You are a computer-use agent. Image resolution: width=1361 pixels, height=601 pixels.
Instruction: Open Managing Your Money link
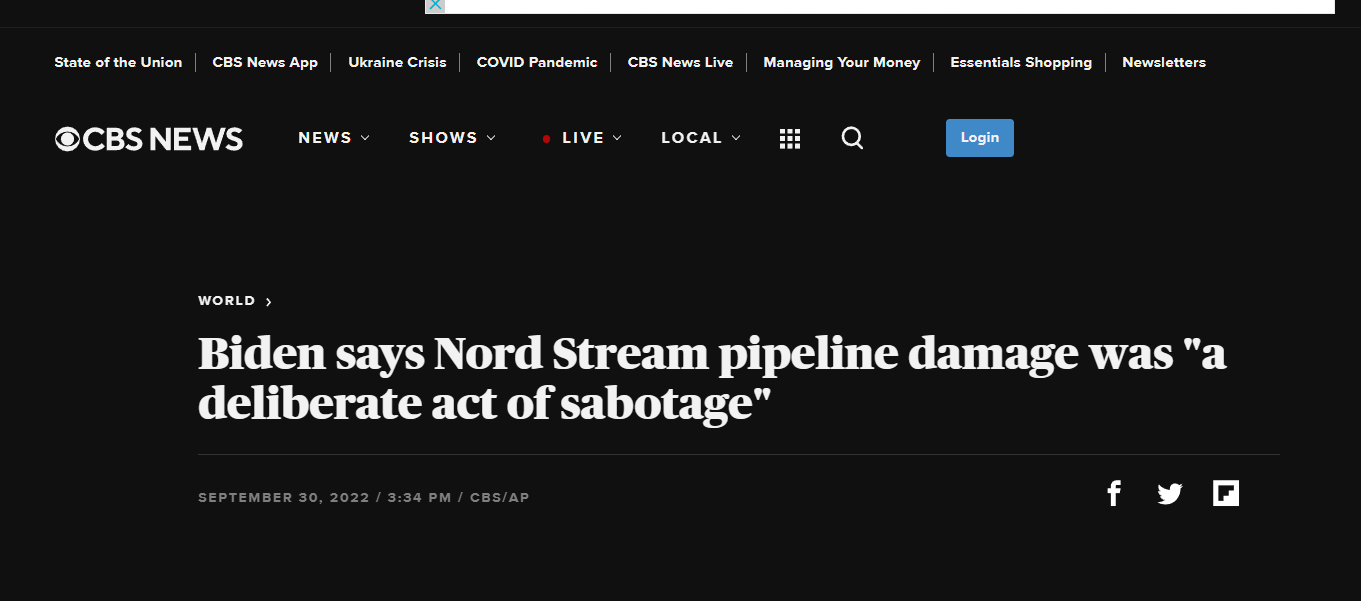pos(841,62)
